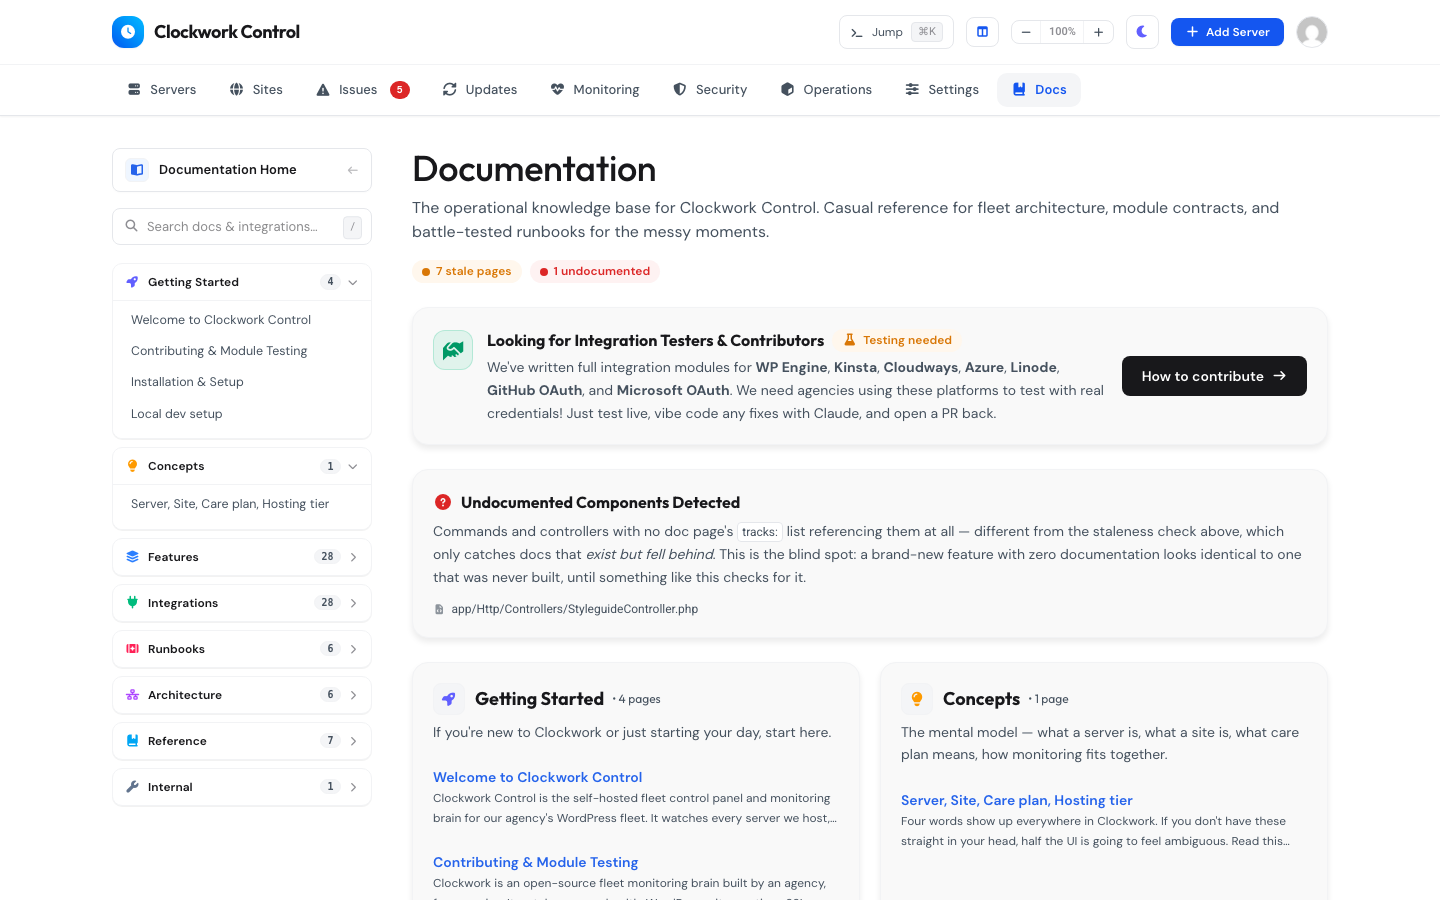Open the Servers tab
This screenshot has width=1440, height=900.
[162, 89]
